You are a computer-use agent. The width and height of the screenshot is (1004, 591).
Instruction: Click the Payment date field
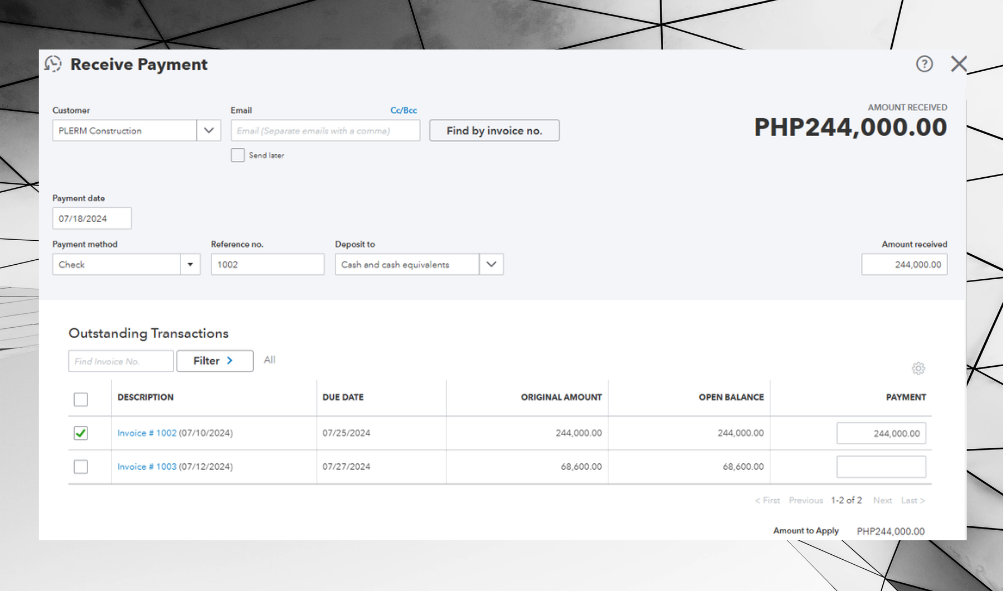(x=92, y=218)
